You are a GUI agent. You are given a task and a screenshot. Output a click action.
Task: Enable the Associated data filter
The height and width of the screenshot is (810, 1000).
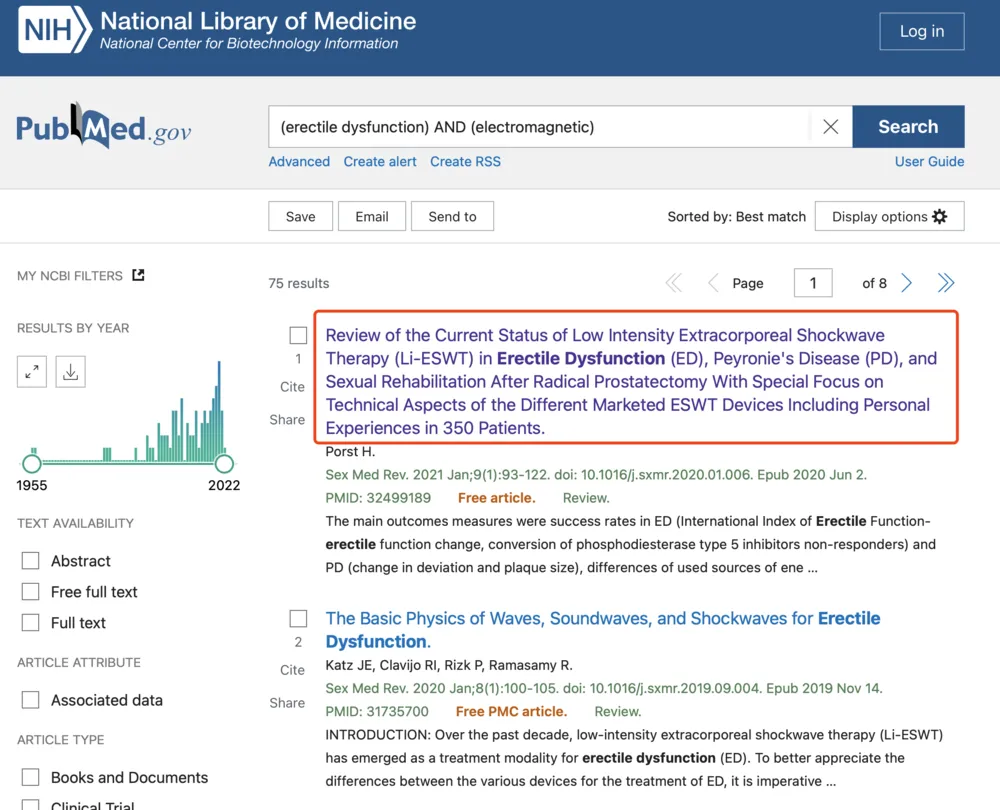[x=31, y=700]
